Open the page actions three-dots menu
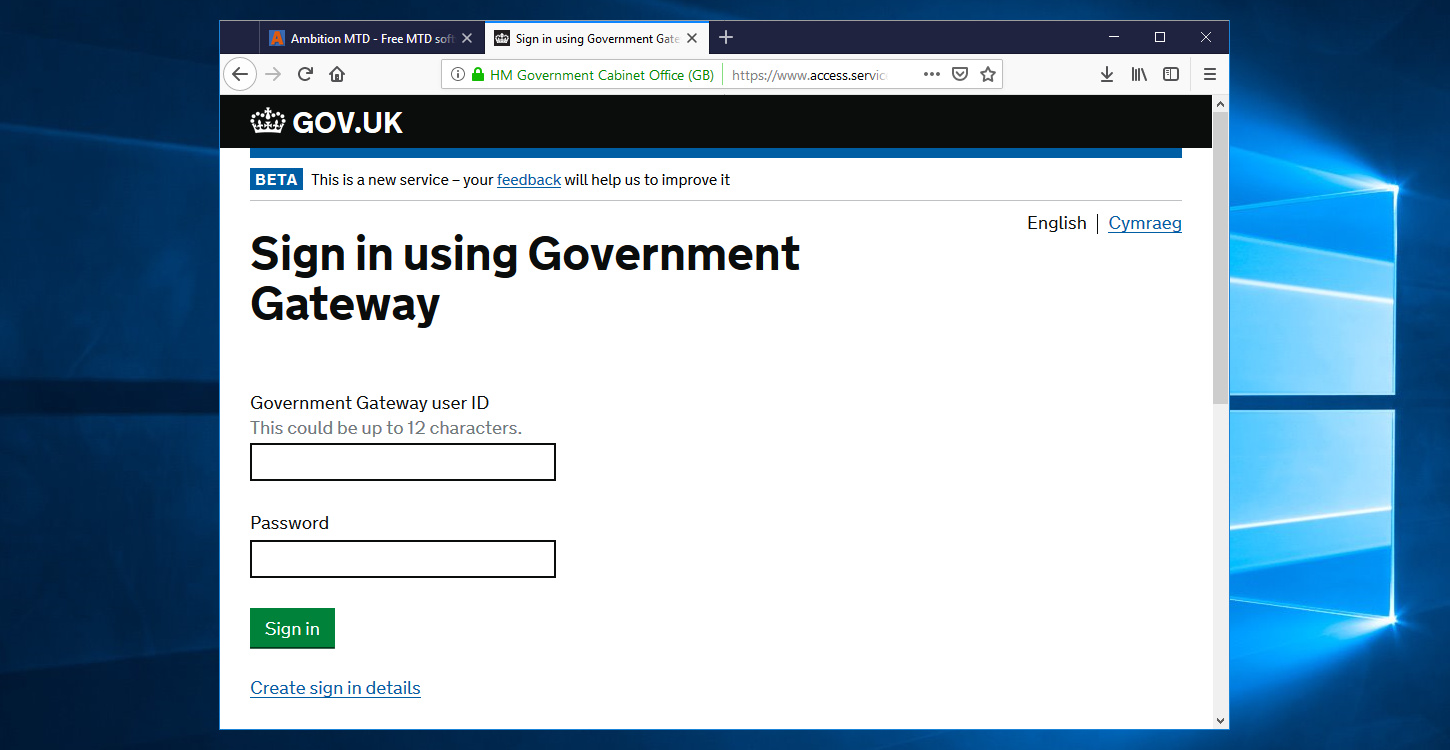The height and width of the screenshot is (750, 1450). (x=931, y=74)
